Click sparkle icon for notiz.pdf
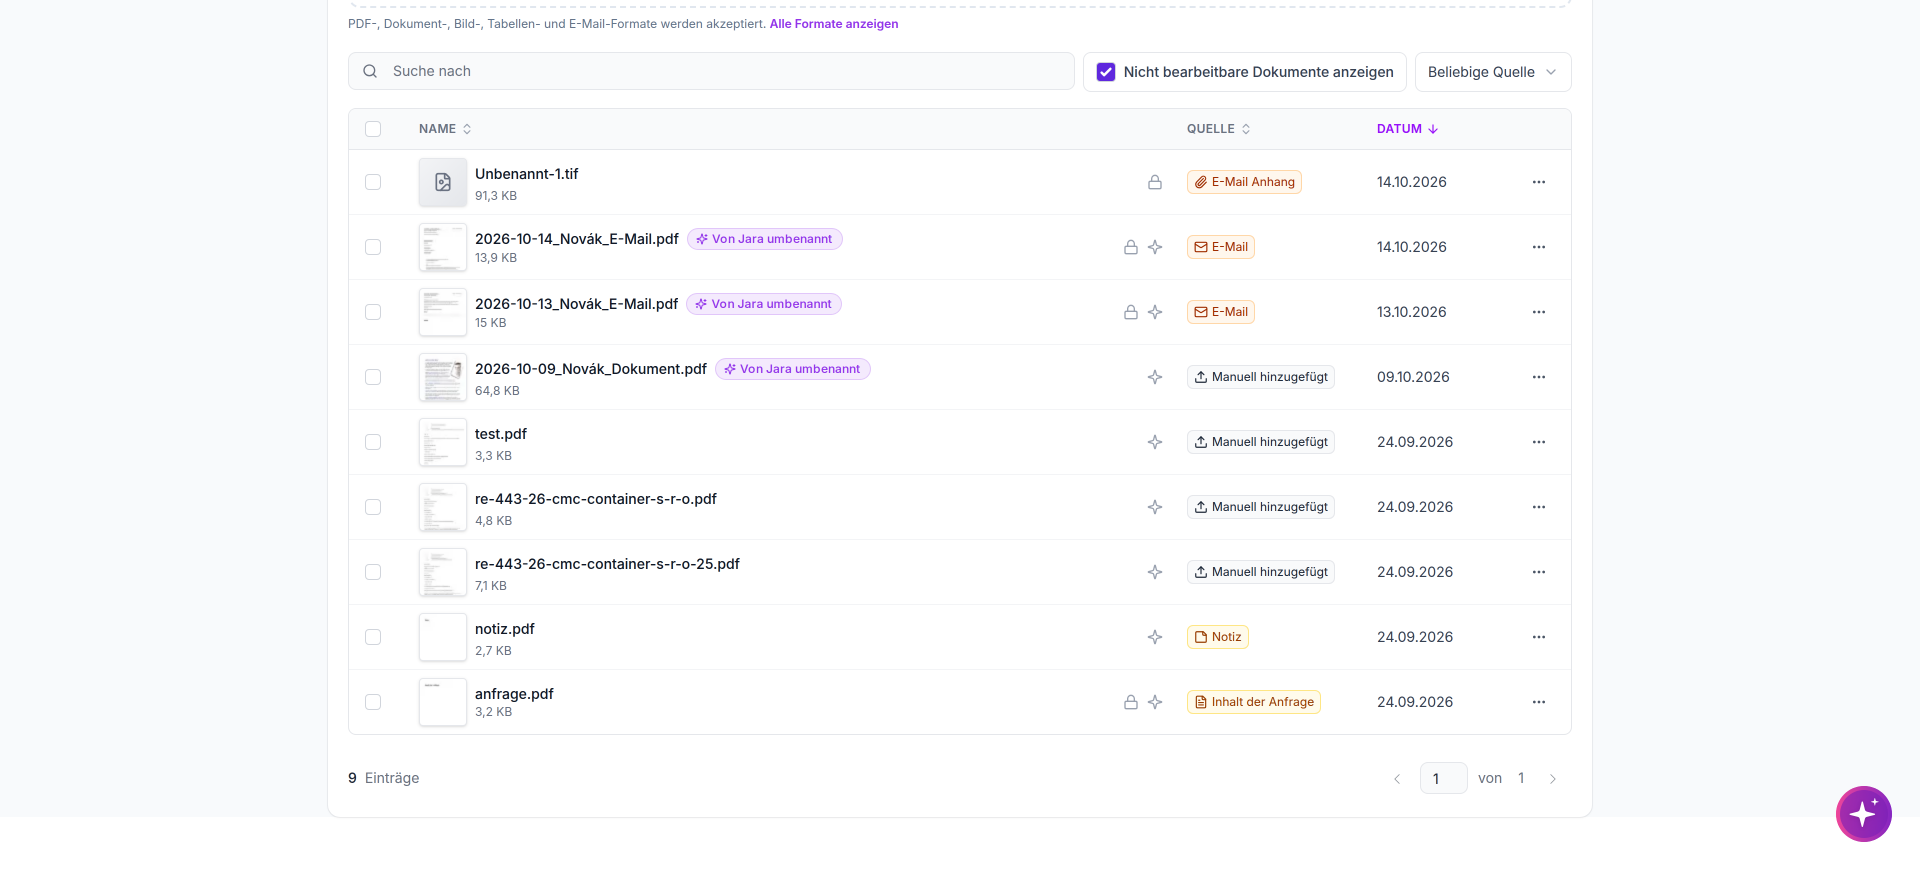 [1155, 637]
